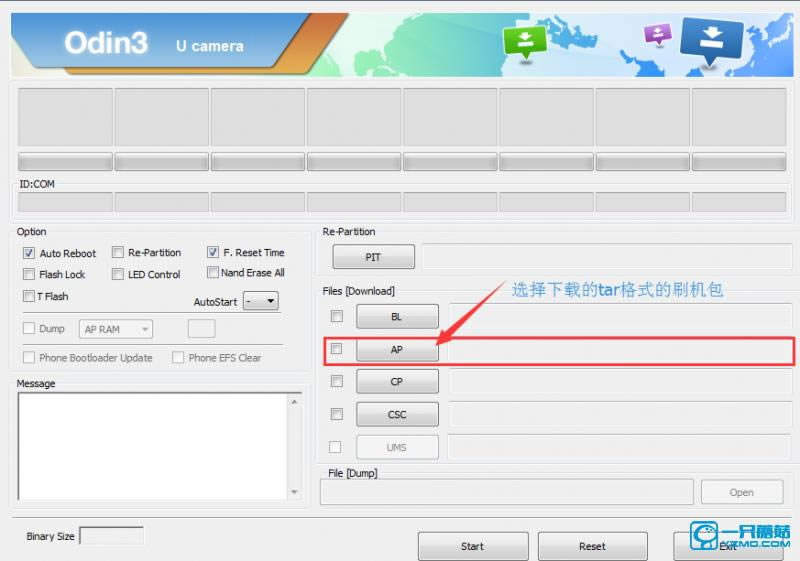Viewport: 800px width, 561px height.
Task: Click the PIT file button
Action: click(x=373, y=257)
